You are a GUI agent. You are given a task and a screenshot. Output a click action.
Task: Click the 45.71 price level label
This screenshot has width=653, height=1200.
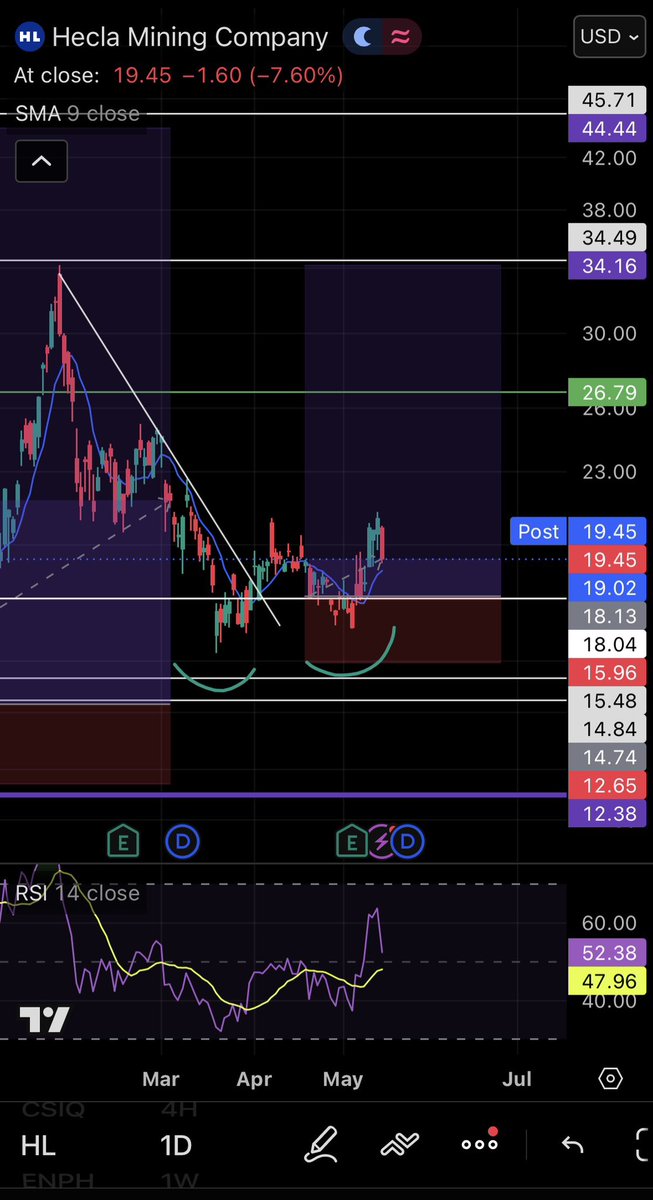(x=609, y=100)
